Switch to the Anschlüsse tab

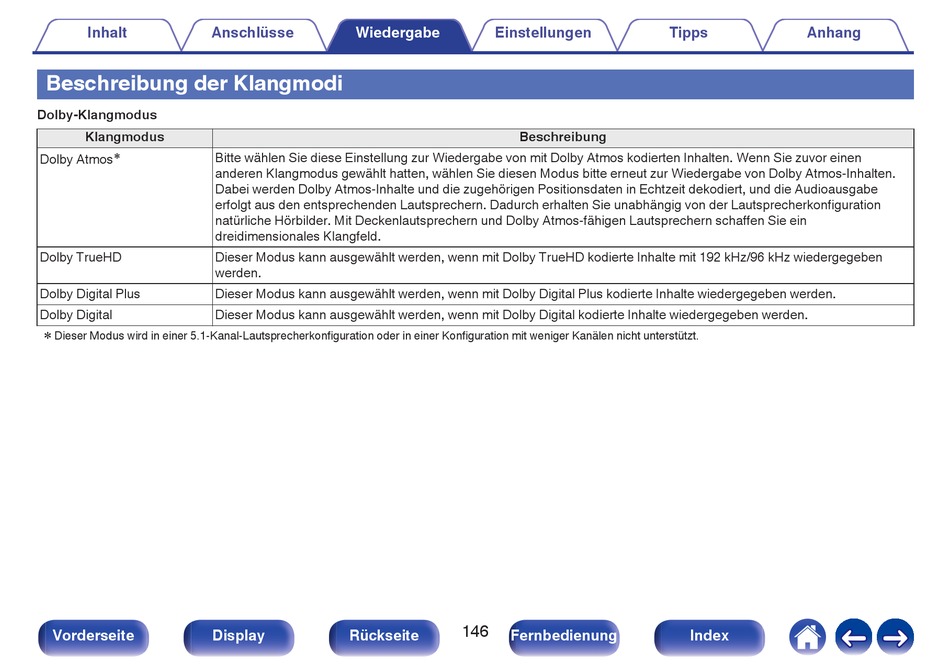click(x=253, y=34)
